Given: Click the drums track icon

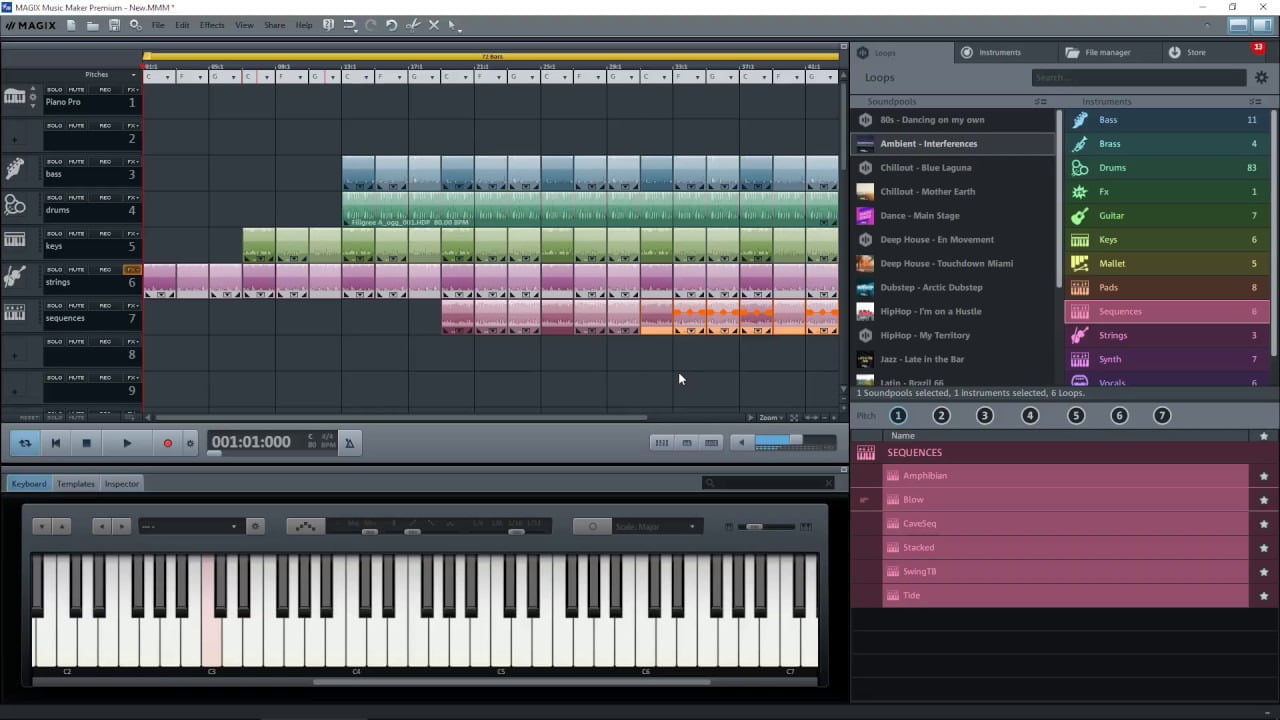Looking at the screenshot, I should [14, 204].
